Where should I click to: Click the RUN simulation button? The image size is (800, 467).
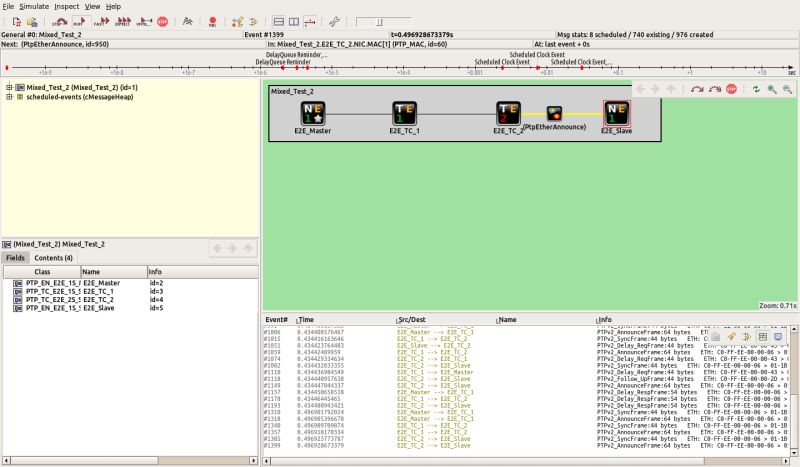pyautogui.click(x=81, y=22)
